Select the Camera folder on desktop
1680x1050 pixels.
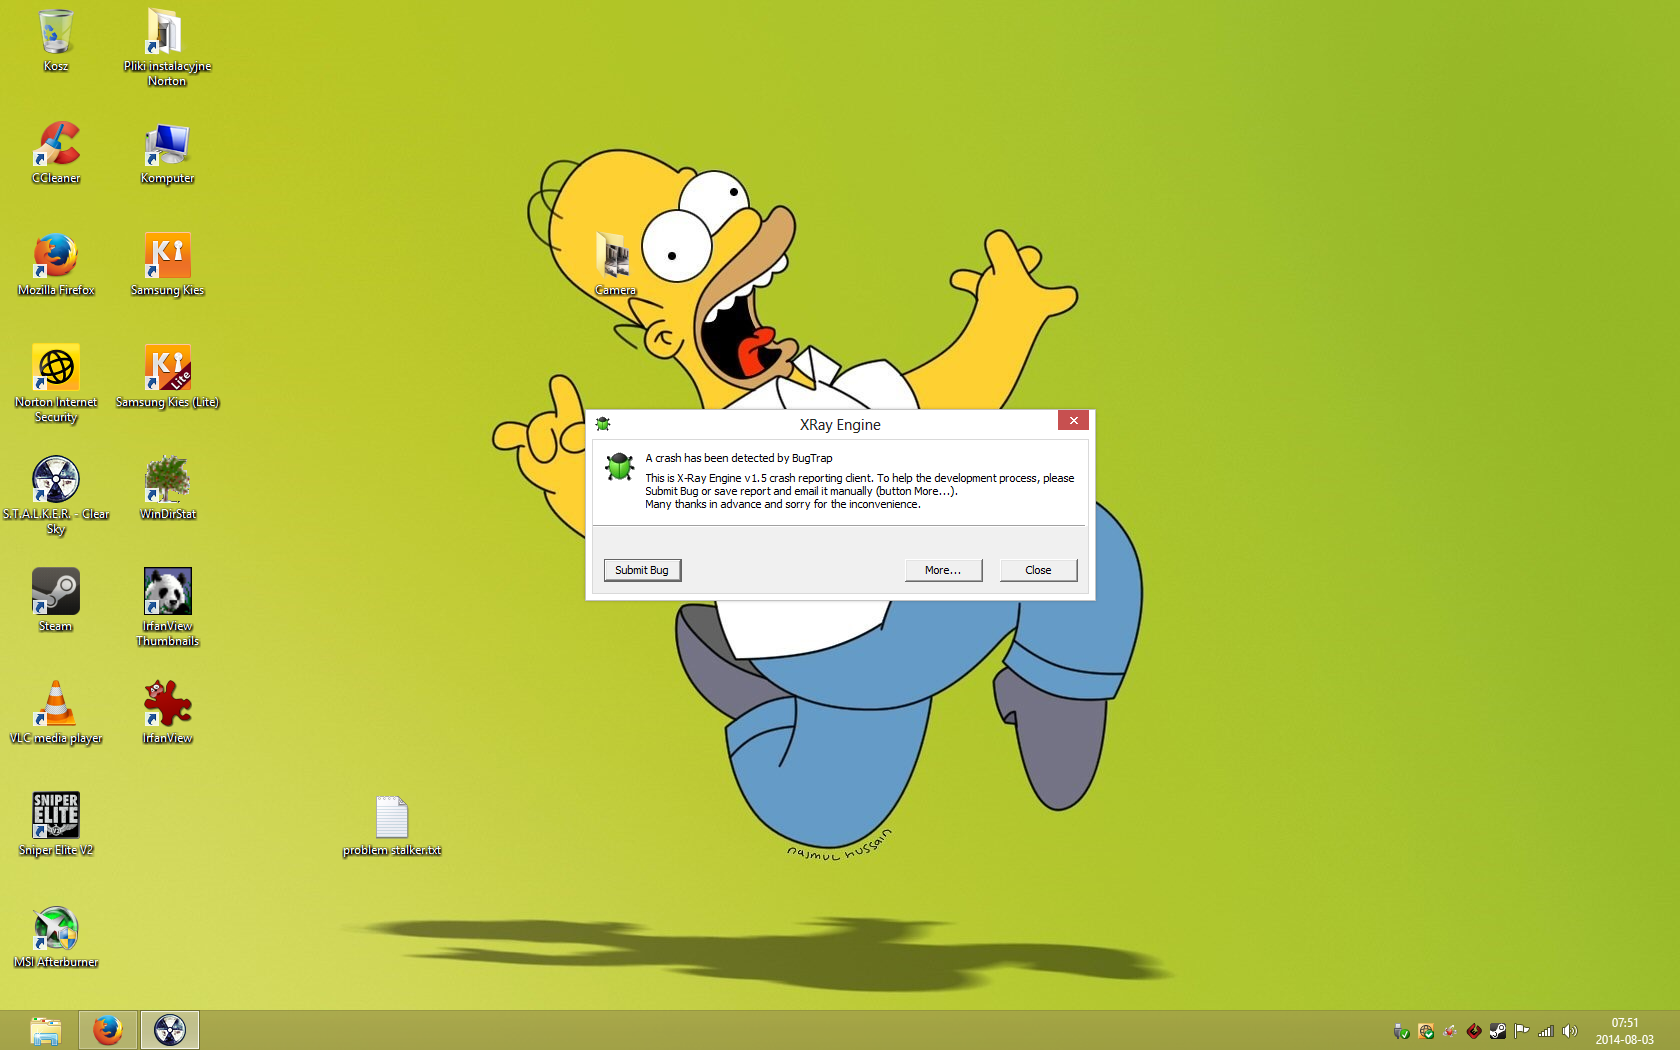click(x=615, y=264)
